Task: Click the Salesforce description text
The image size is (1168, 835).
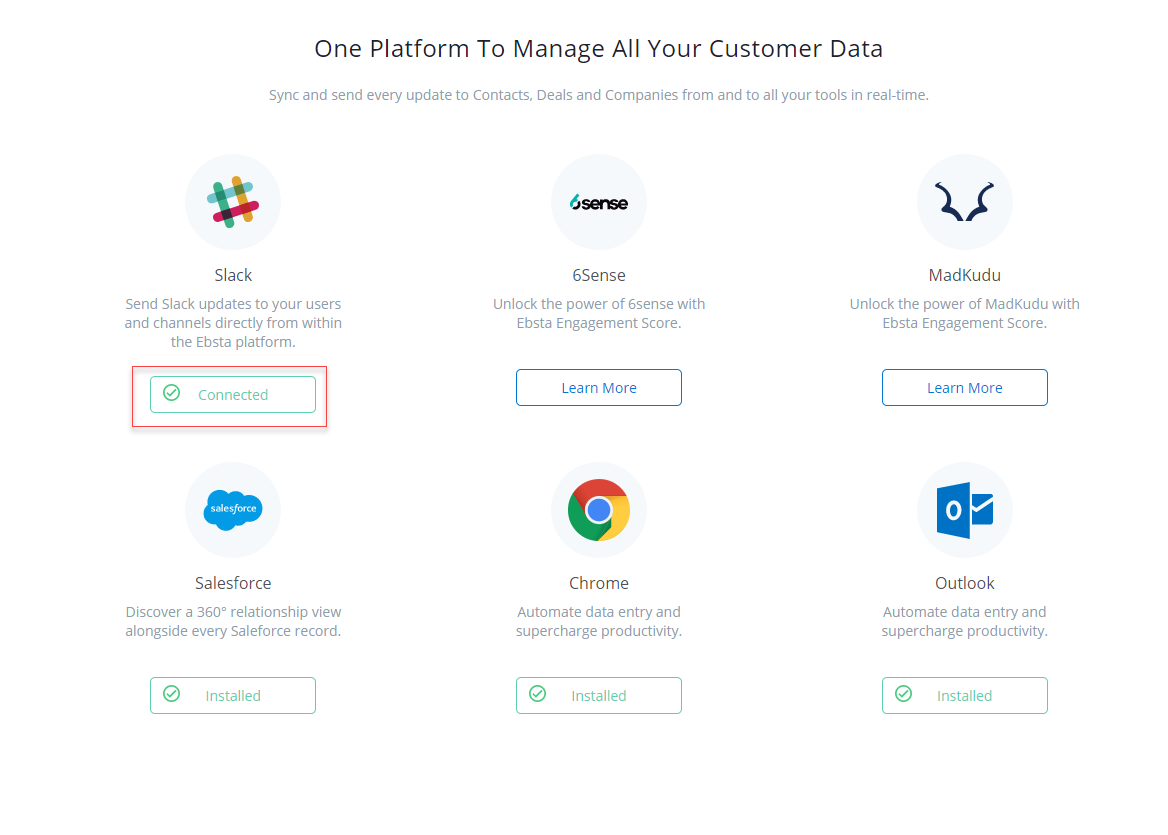Action: (233, 621)
